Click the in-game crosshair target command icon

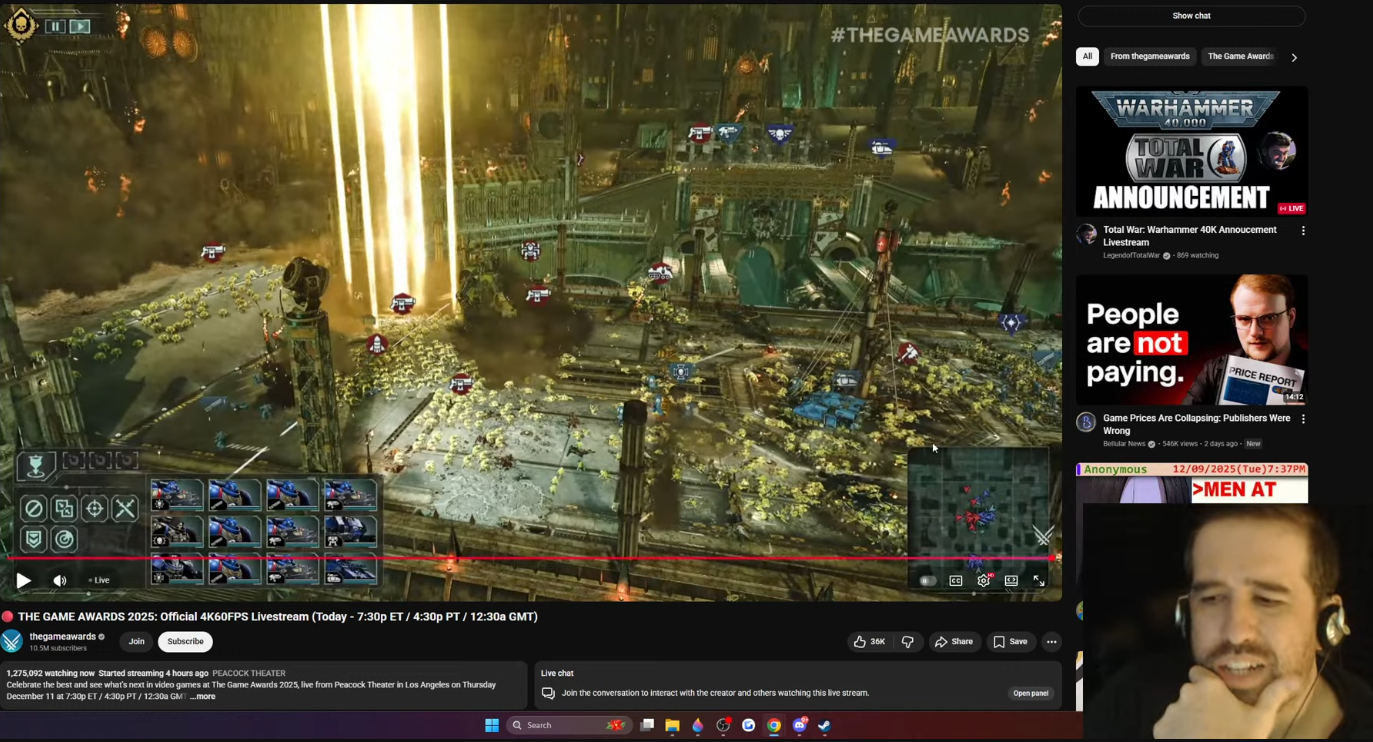[x=94, y=509]
